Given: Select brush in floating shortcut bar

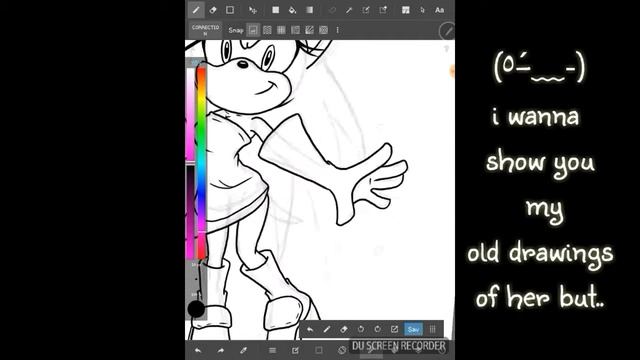Looking at the screenshot, I should 327,329.
